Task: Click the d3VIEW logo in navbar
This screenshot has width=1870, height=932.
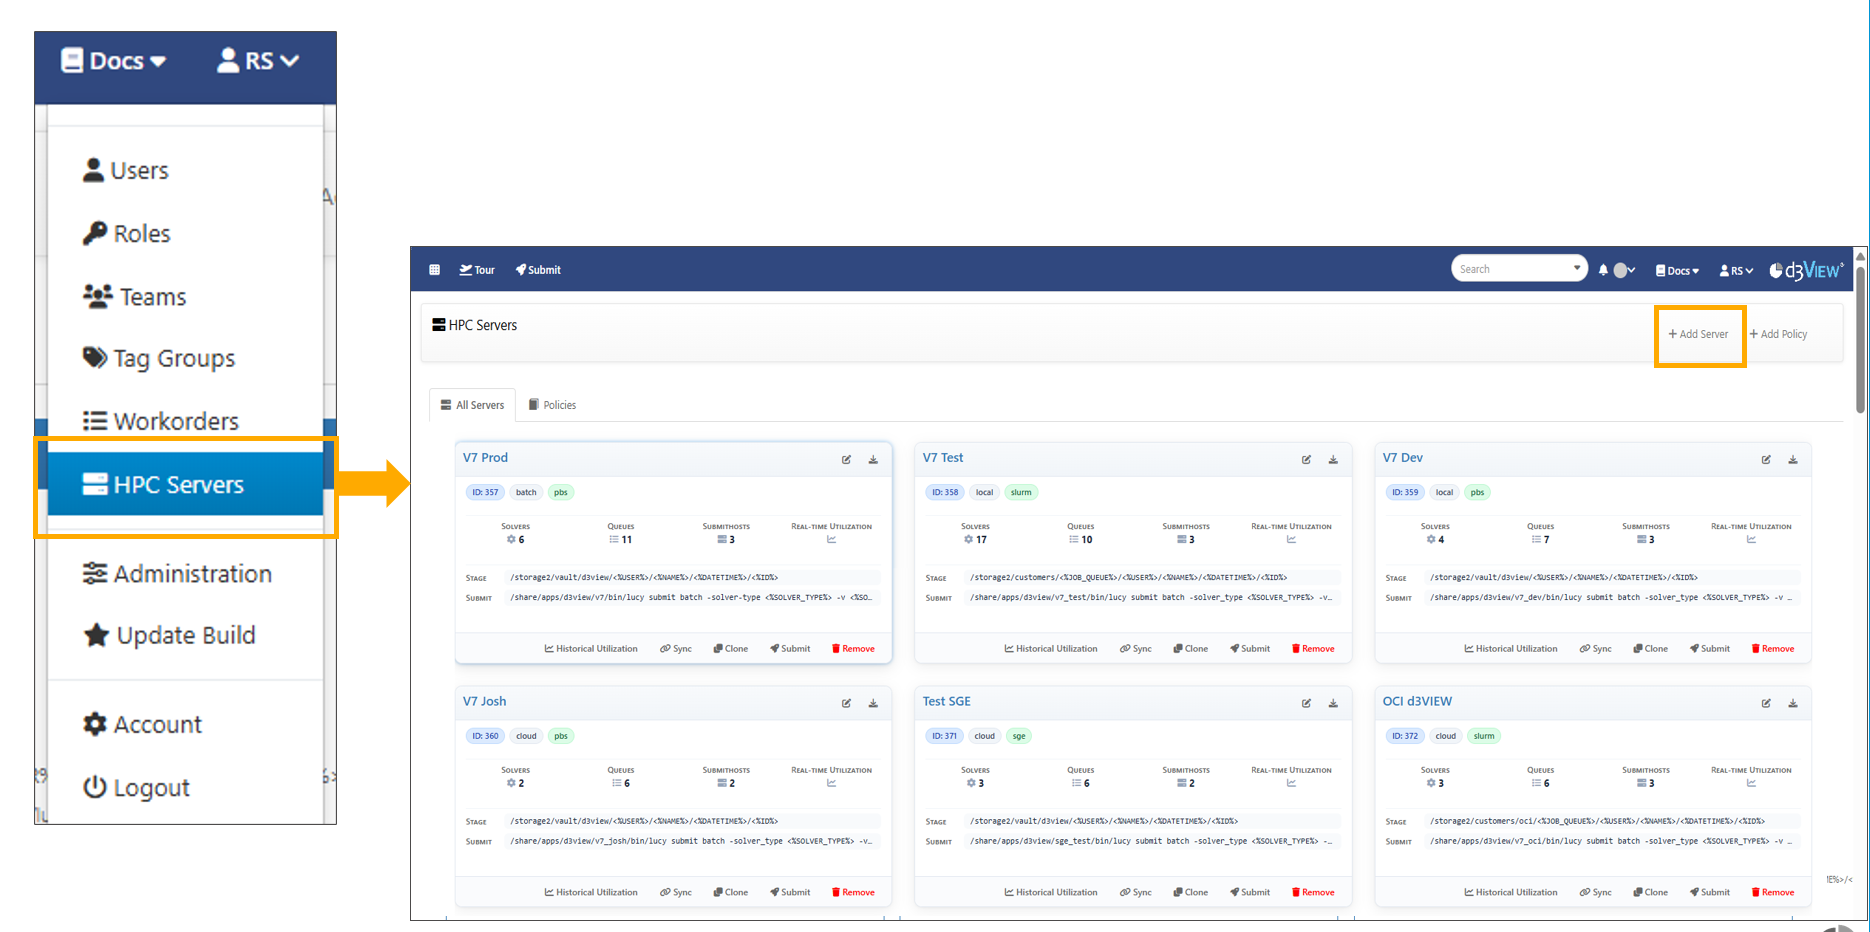Action: point(1806,270)
